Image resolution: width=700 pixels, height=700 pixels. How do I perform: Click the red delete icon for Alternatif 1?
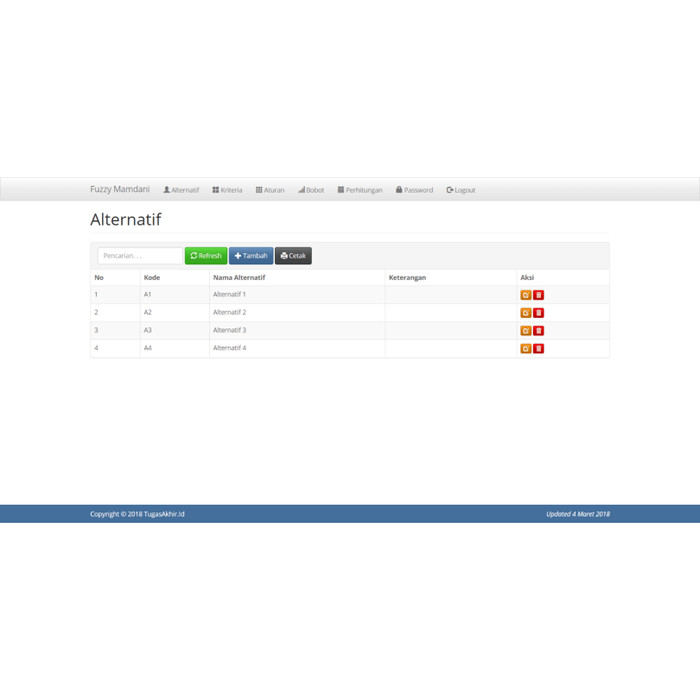[x=539, y=295]
